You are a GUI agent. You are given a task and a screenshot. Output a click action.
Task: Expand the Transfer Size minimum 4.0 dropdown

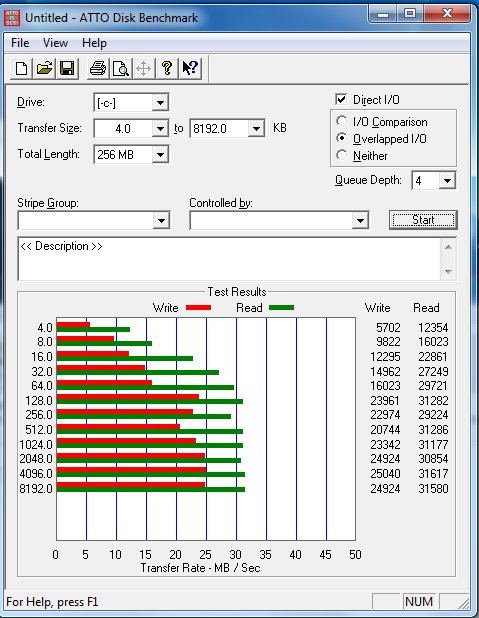click(x=160, y=128)
